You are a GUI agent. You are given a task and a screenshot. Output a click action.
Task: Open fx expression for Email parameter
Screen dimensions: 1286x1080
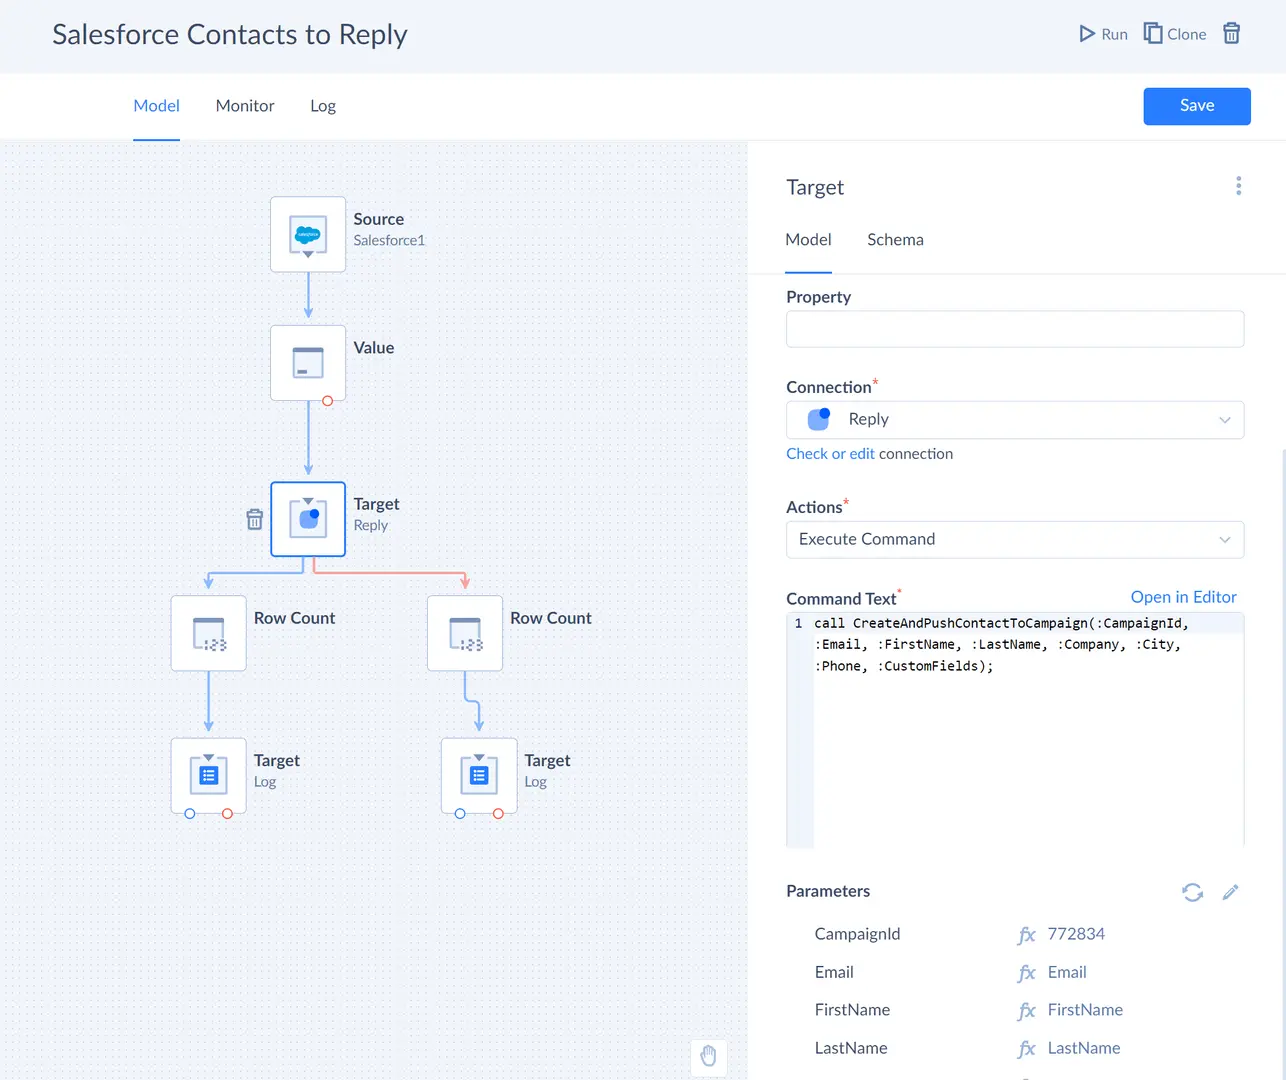click(1027, 973)
